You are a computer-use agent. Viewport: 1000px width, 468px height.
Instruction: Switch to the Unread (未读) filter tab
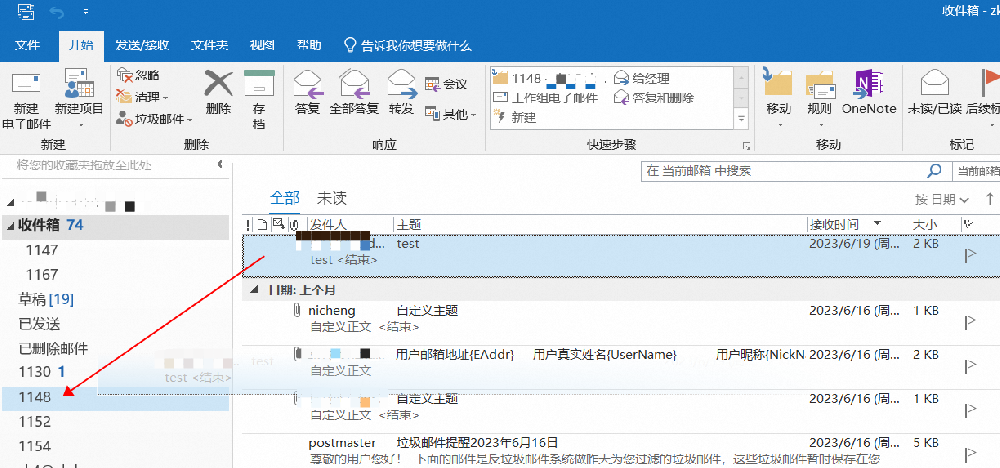click(332, 198)
